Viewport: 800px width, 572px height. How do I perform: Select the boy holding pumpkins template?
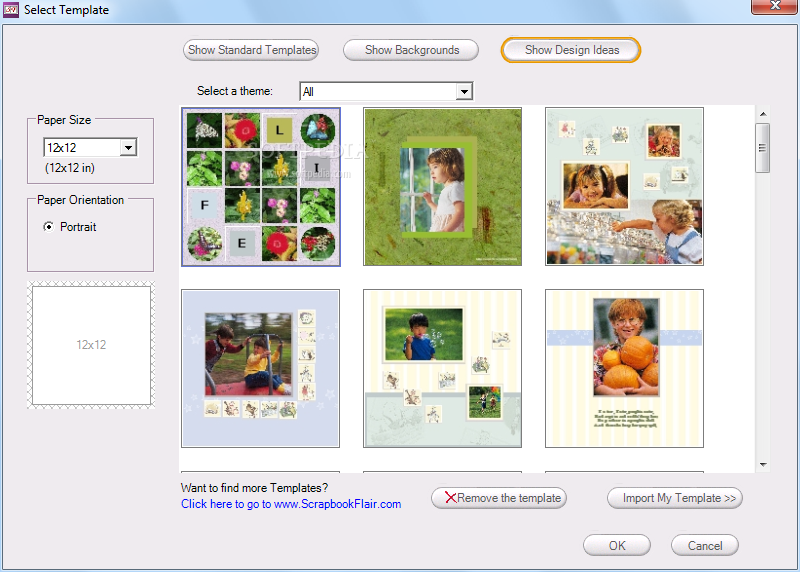pyautogui.click(x=624, y=368)
